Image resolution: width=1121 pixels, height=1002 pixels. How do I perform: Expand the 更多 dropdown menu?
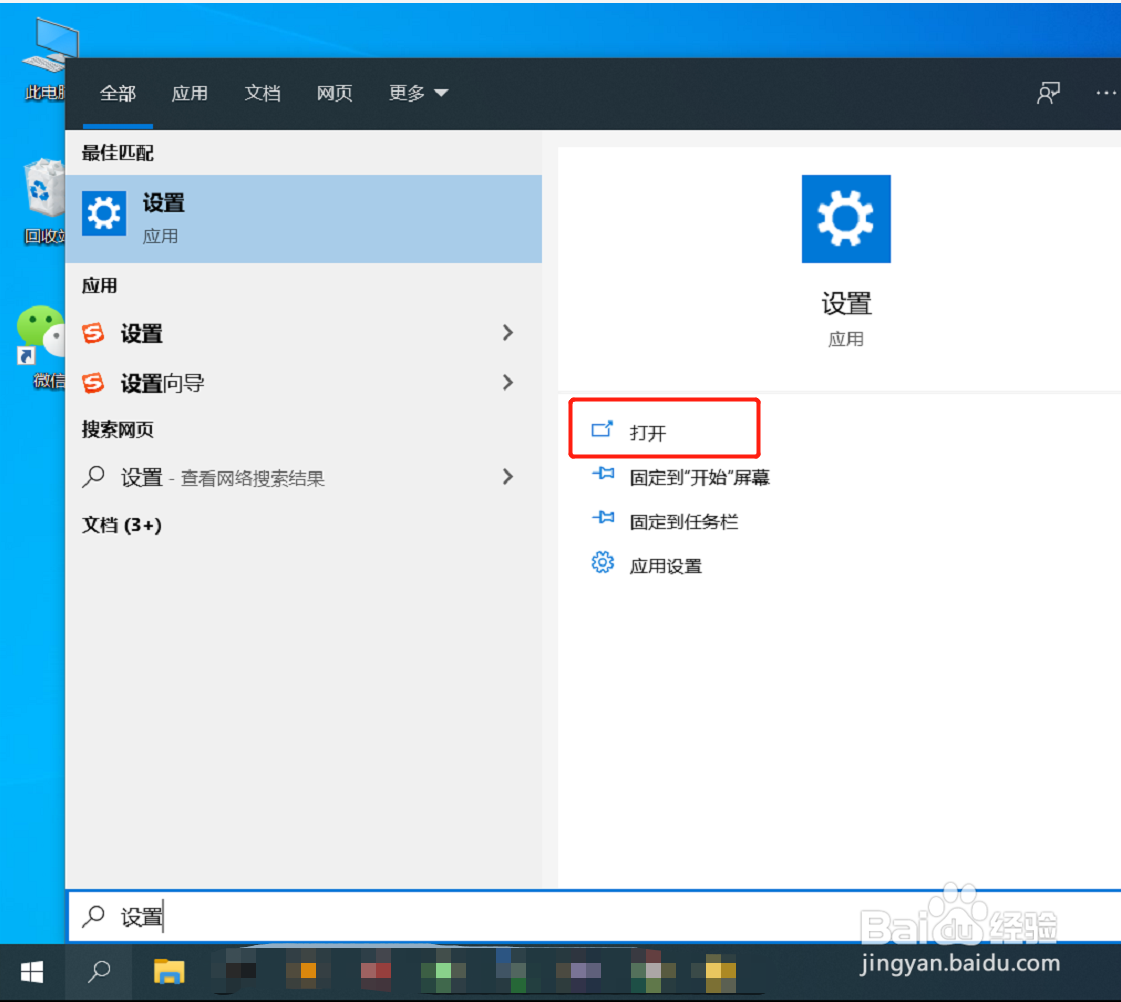417,92
